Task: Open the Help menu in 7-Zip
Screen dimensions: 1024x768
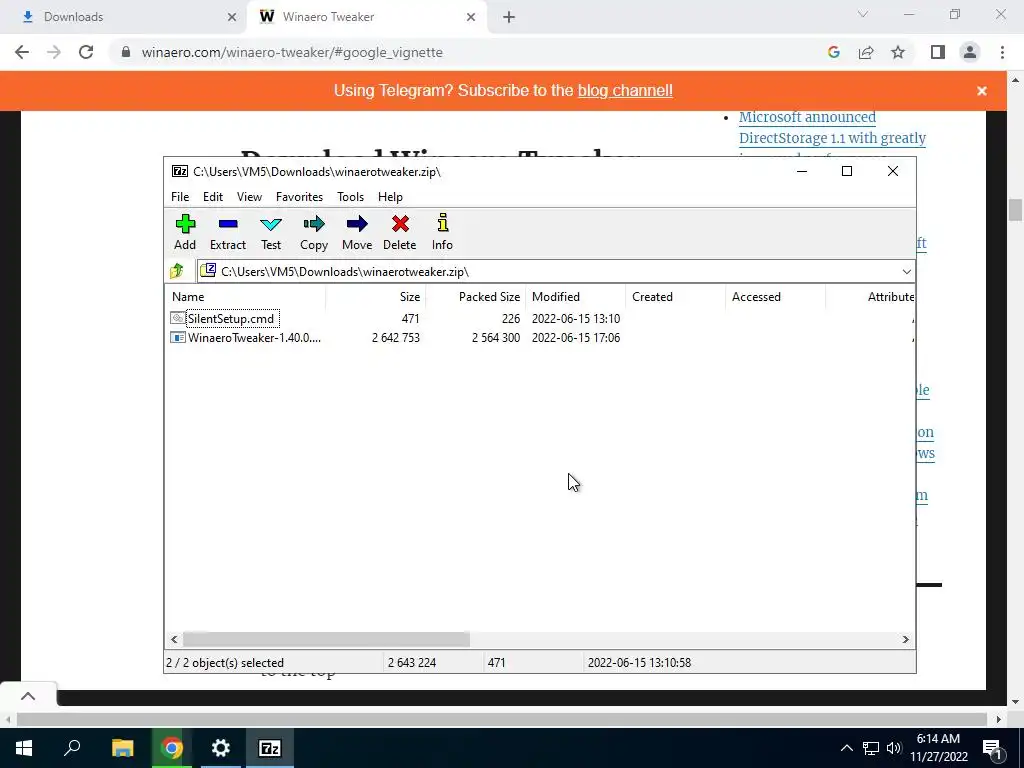Action: pos(391,197)
